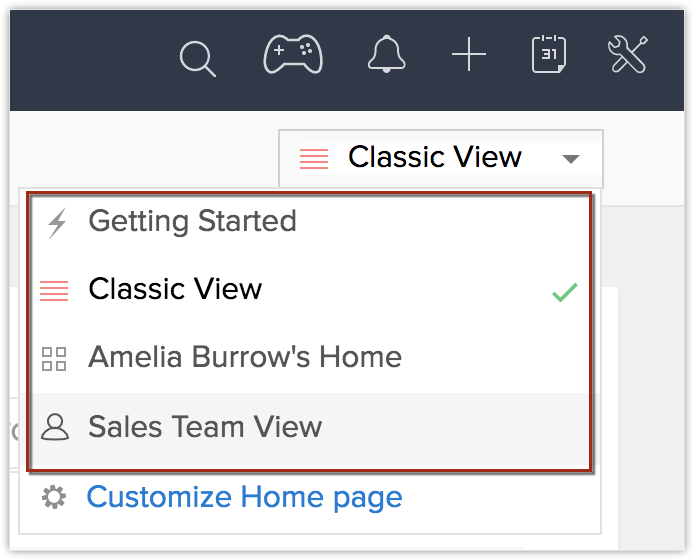The width and height of the screenshot is (694, 560).
Task: Click the gear icon beside Customize Home page
Action: click(54, 497)
